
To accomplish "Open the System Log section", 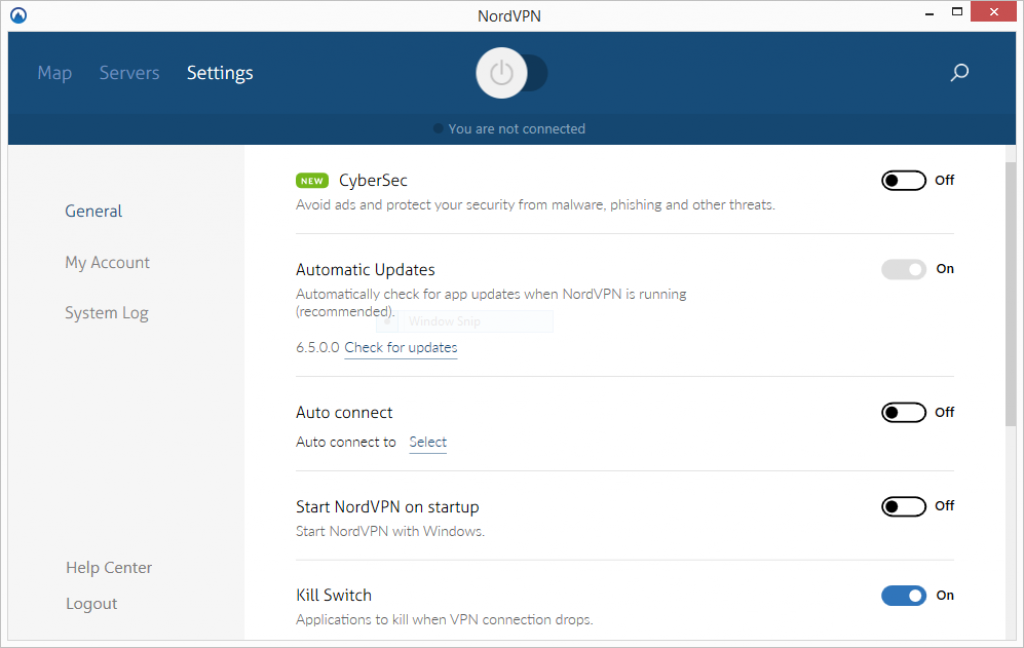I will (x=106, y=314).
